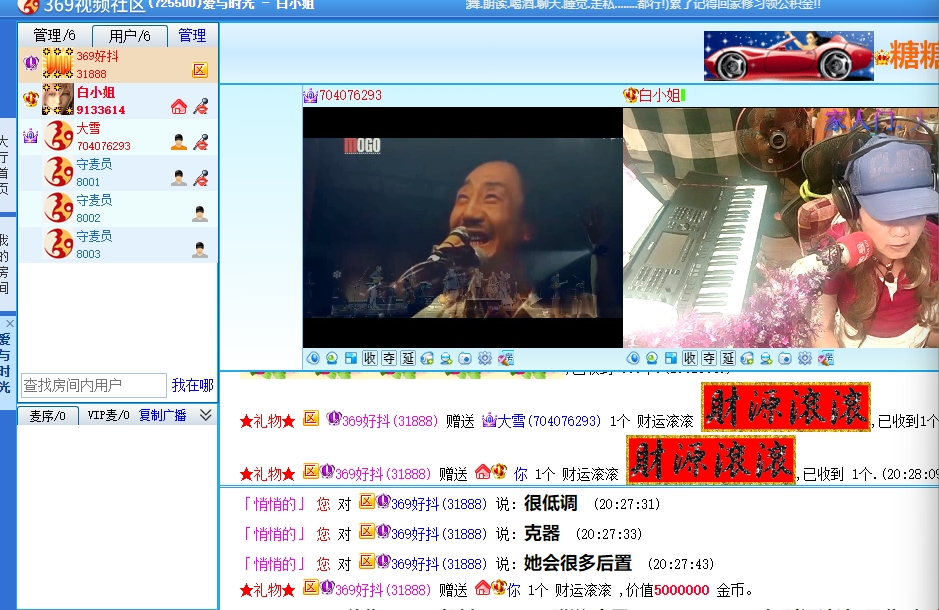Click the music-add icon under the 704076293 video
939x610 pixels.
point(427,359)
